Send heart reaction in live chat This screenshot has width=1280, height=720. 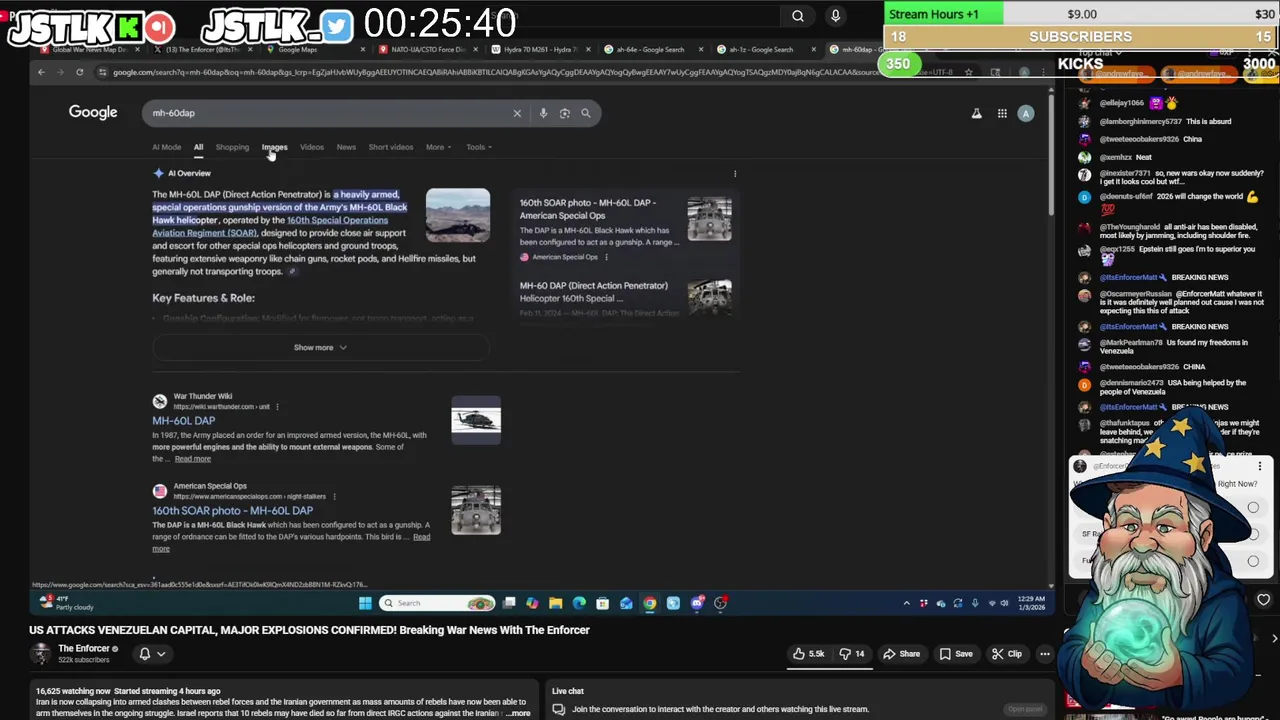tap(1263, 600)
